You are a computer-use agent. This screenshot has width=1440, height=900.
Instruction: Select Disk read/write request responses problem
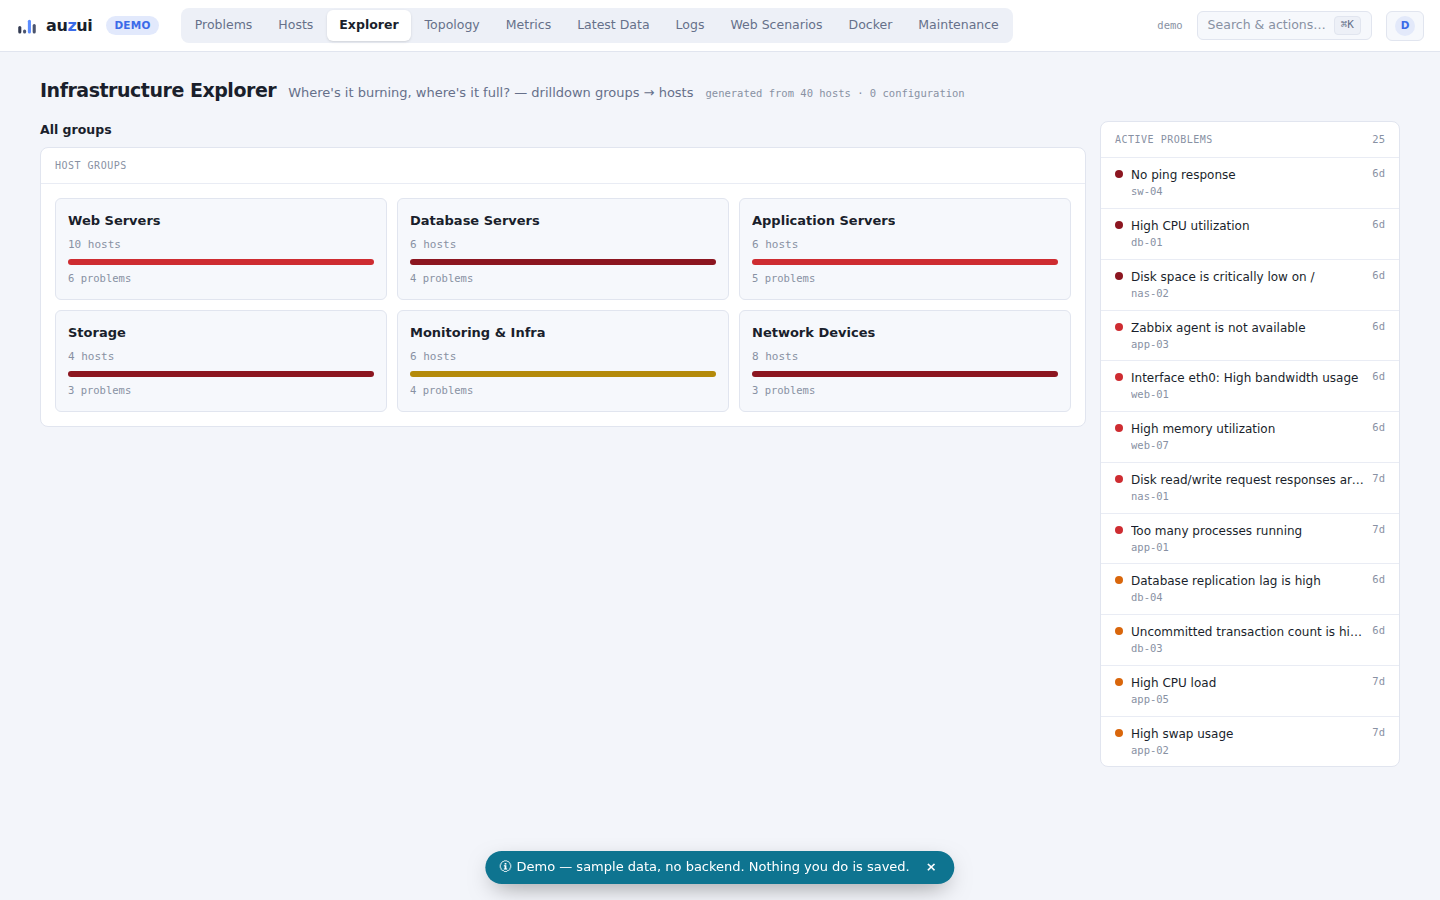[1250, 488]
